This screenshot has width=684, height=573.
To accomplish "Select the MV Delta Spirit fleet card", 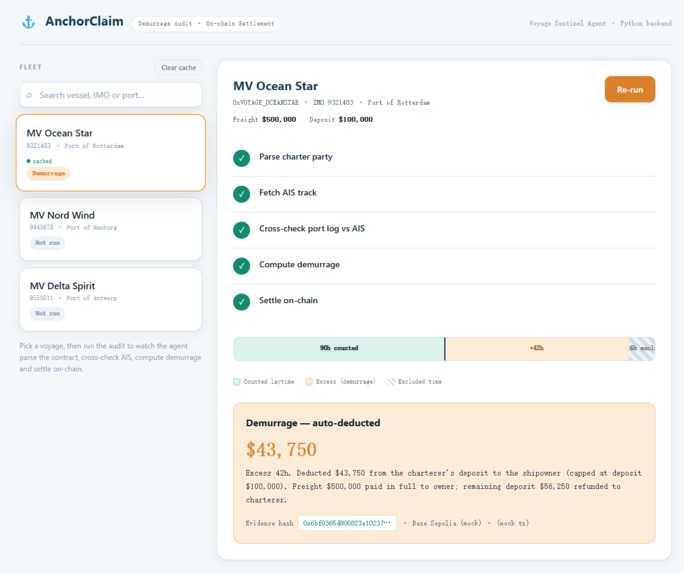I will (x=110, y=300).
